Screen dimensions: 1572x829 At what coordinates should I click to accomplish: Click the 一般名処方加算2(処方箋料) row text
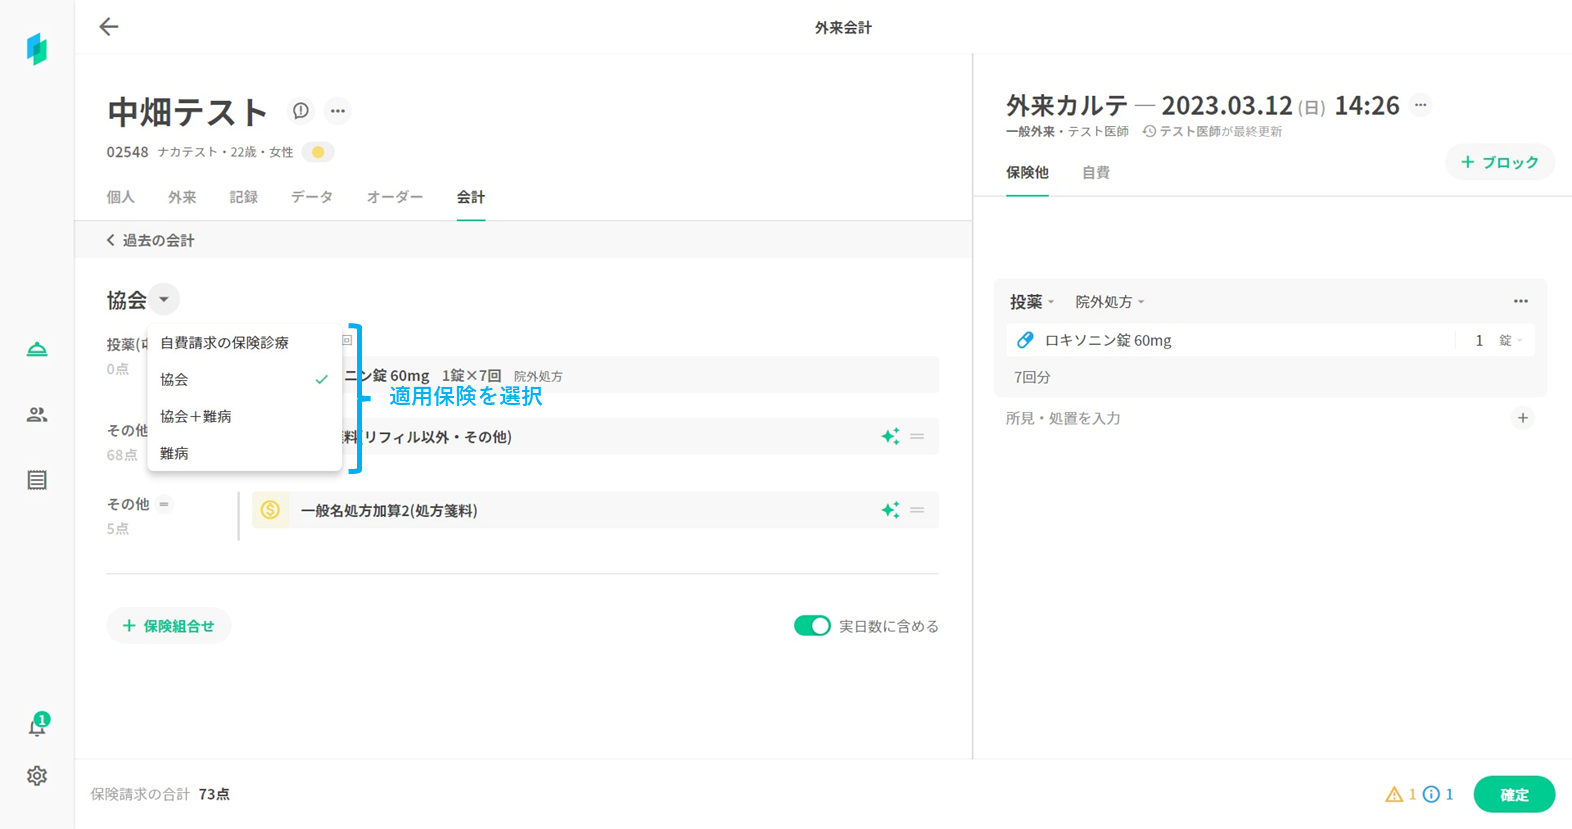click(389, 510)
